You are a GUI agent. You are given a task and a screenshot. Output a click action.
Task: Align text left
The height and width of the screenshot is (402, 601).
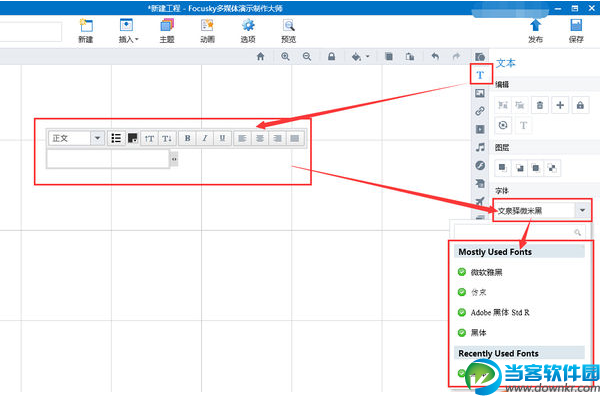pos(242,138)
